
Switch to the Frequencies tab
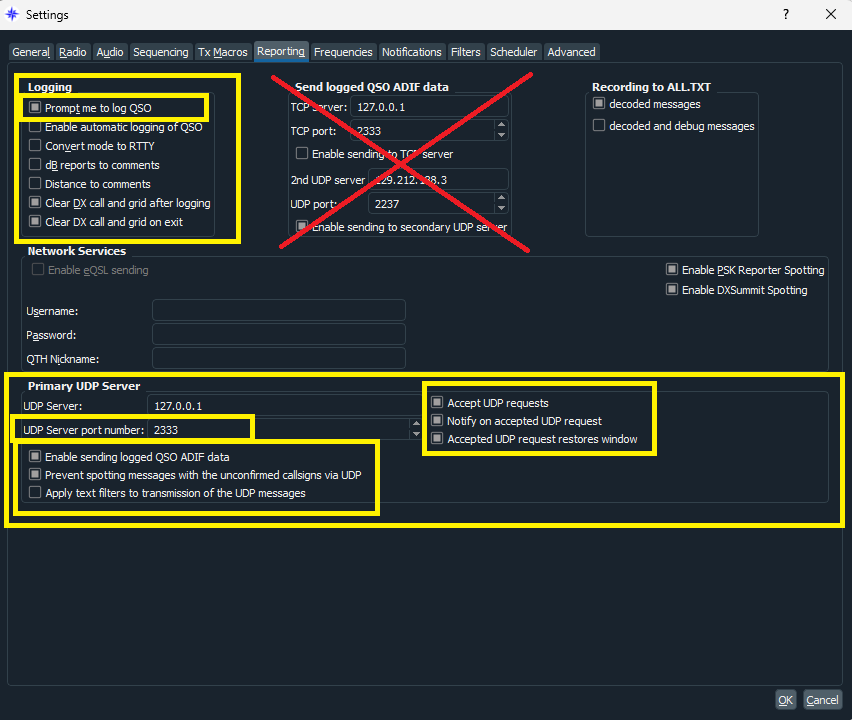343,52
